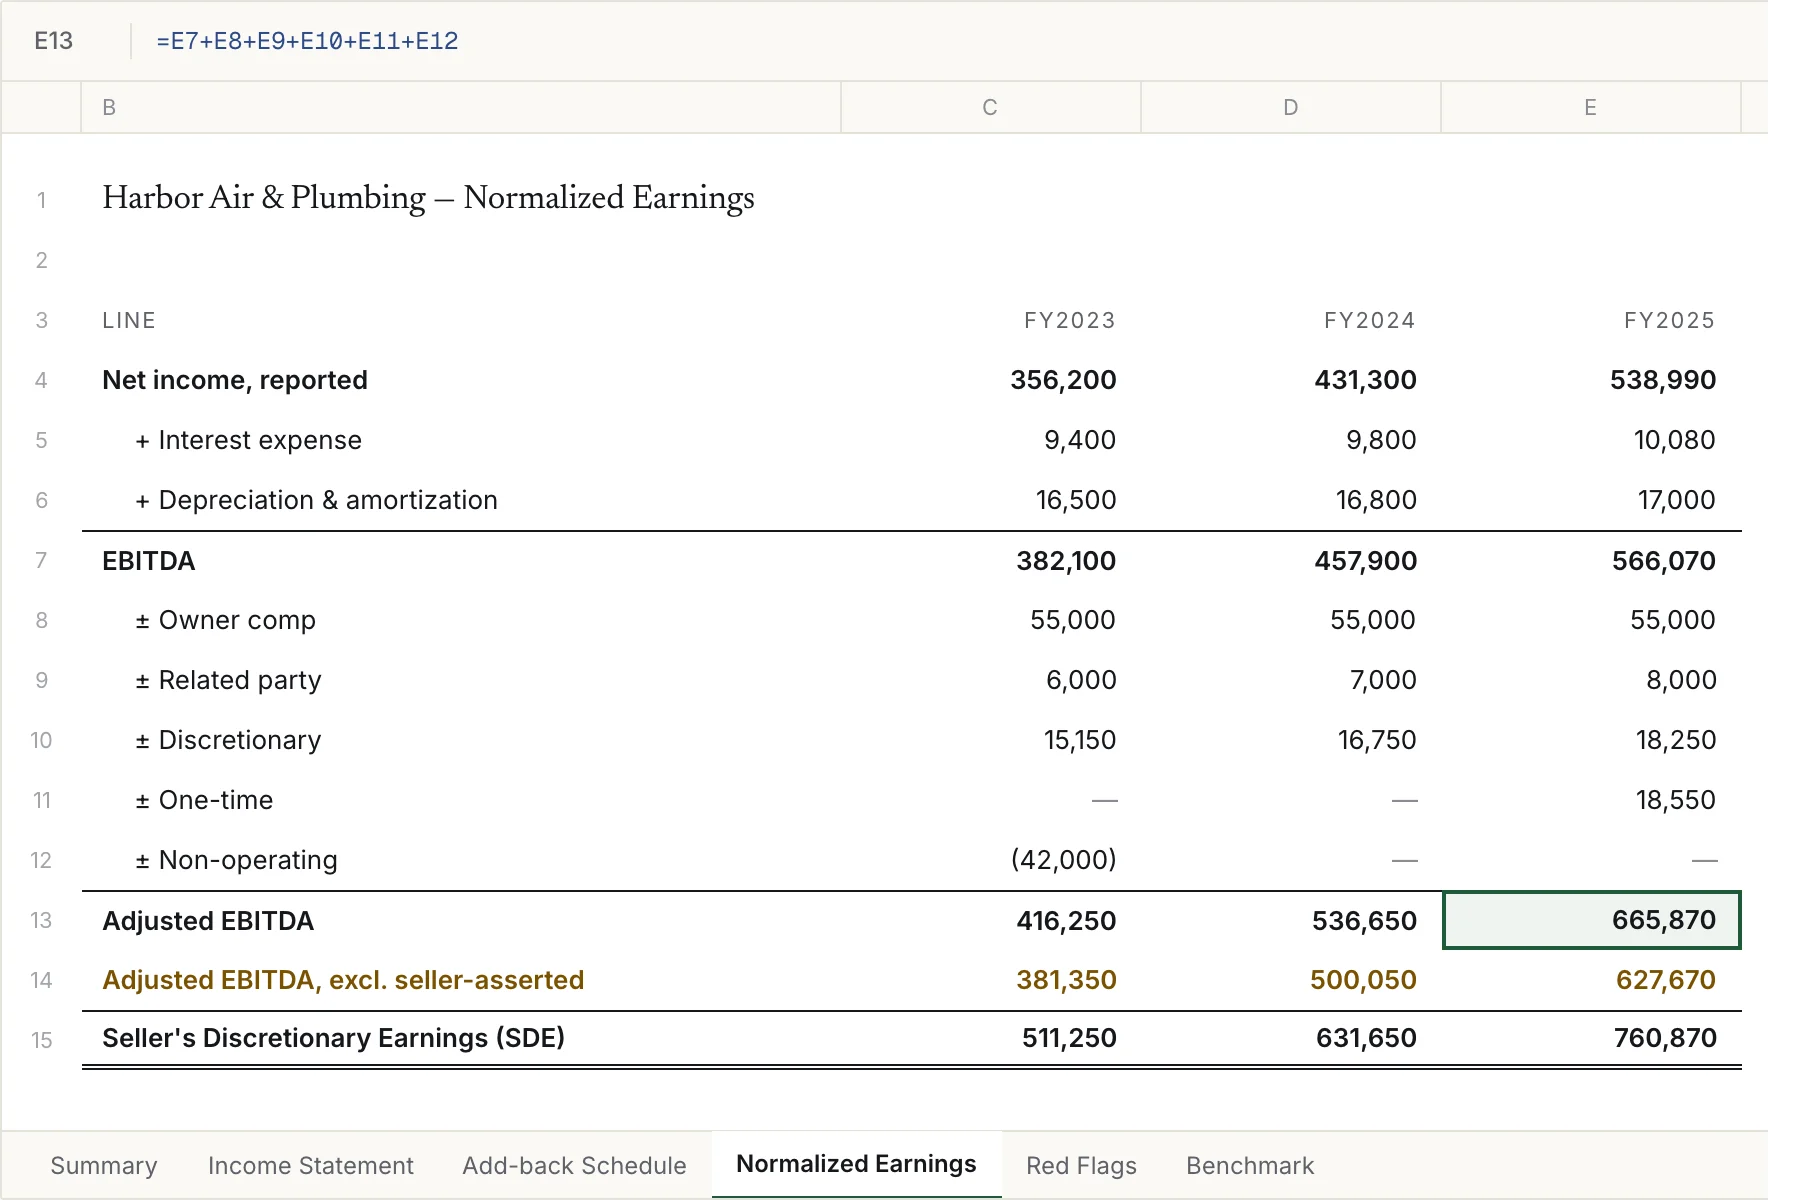Click the Depreciation & amortization label
Viewport: 1800px width, 1200px height.
point(316,500)
